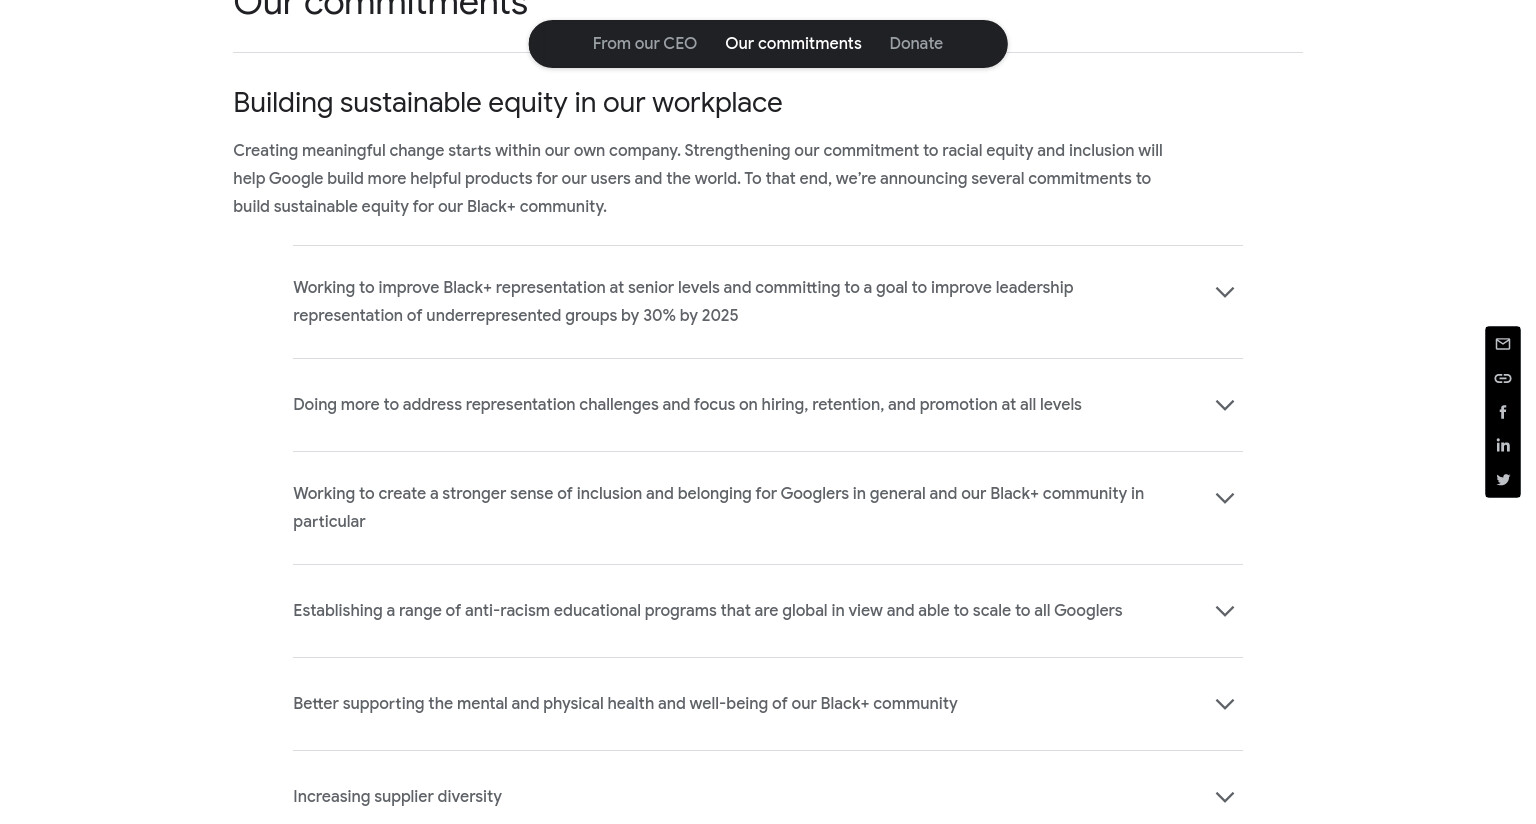Image resolution: width=1536 pixels, height=824 pixels.
Task: Open the Donate nav item
Action: (916, 44)
